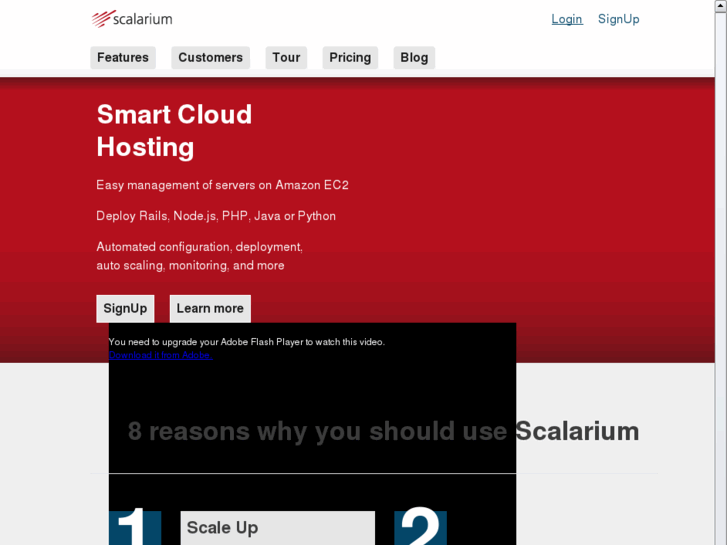Click the red striped logo mark
The width and height of the screenshot is (727, 545).
pos(101,19)
